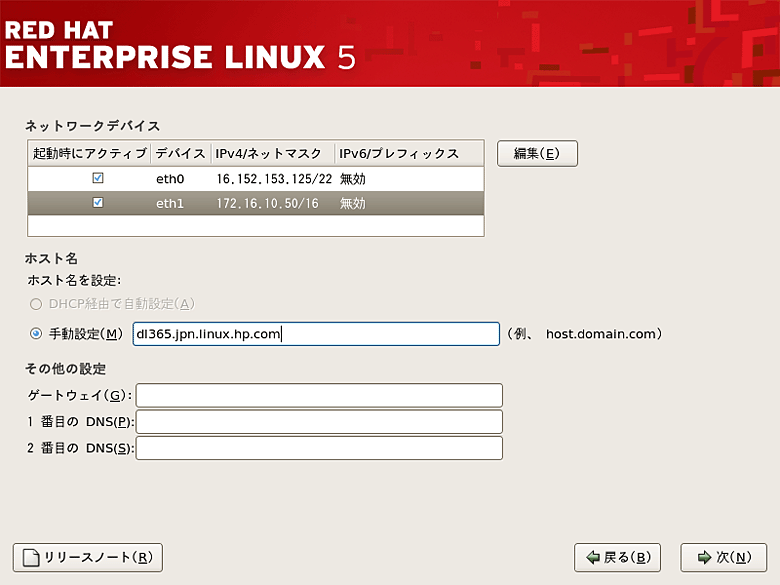780x585 pixels.
Task: Sort by the デバイス column header
Action: (x=180, y=153)
